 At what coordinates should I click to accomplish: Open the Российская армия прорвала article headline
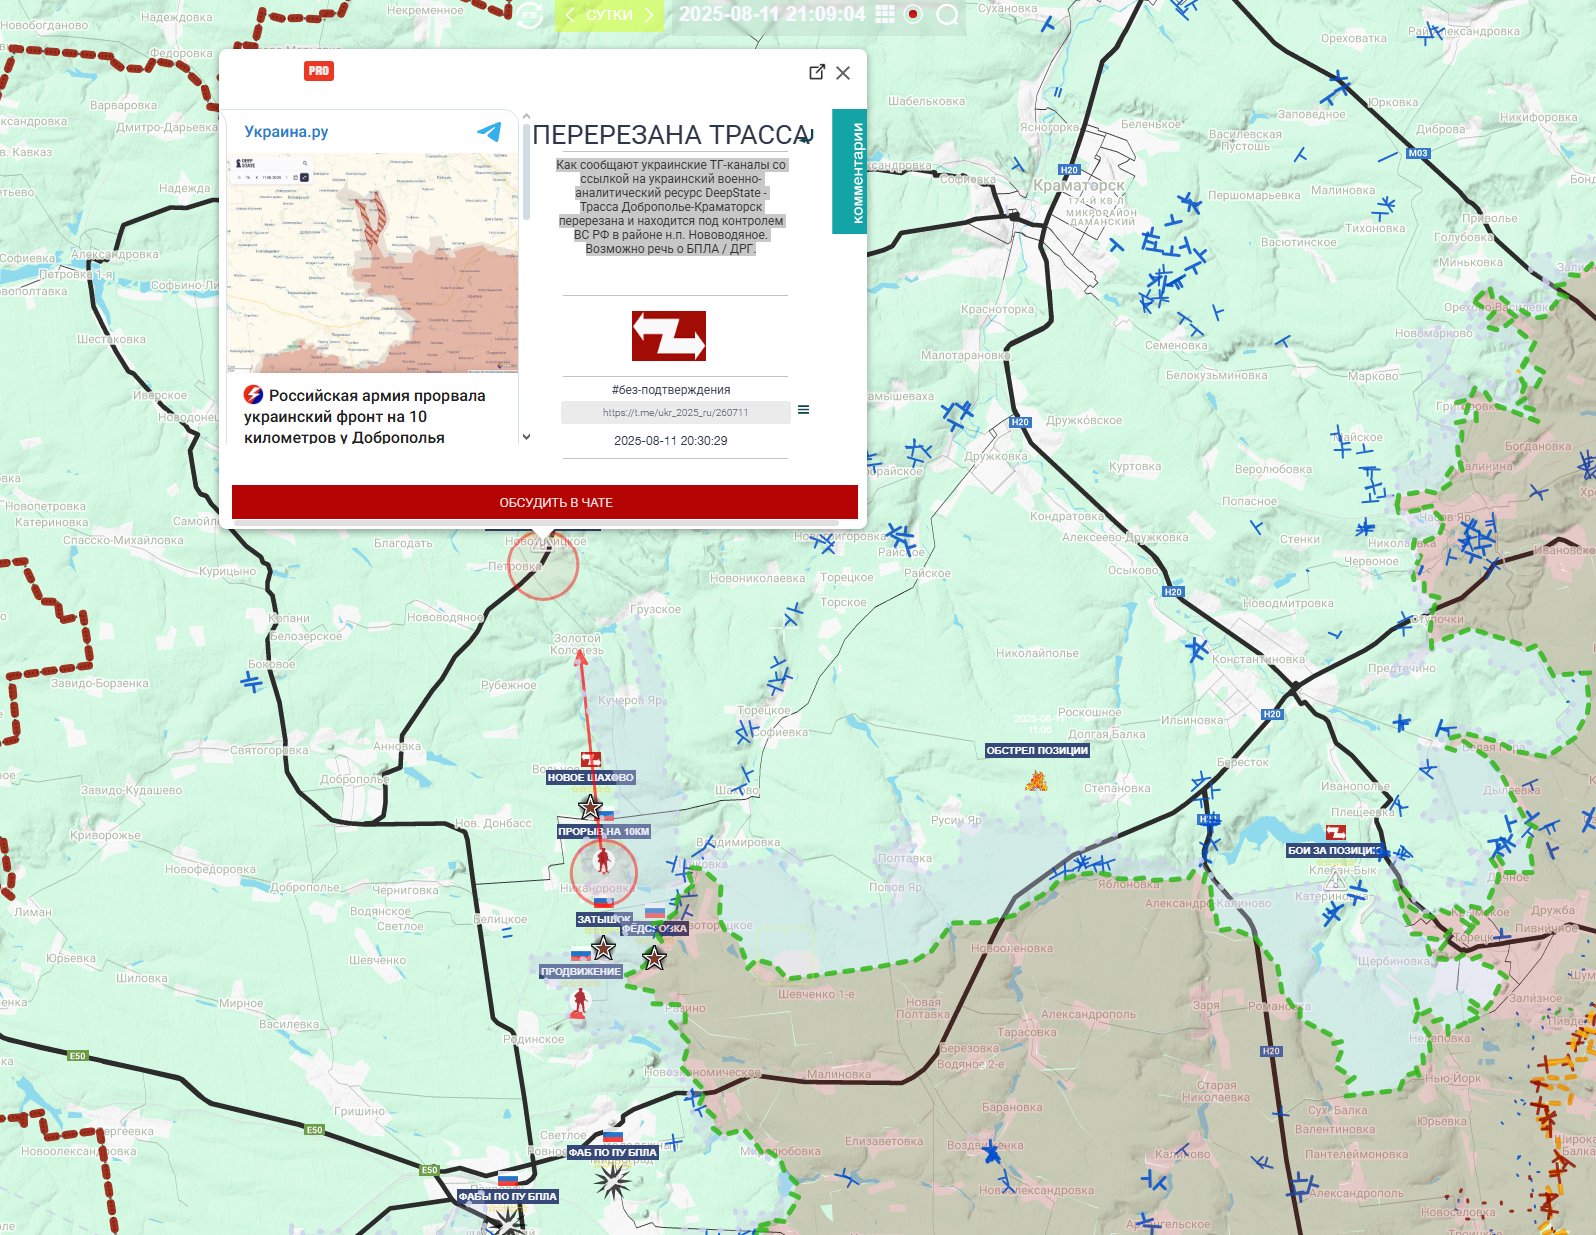click(365, 416)
